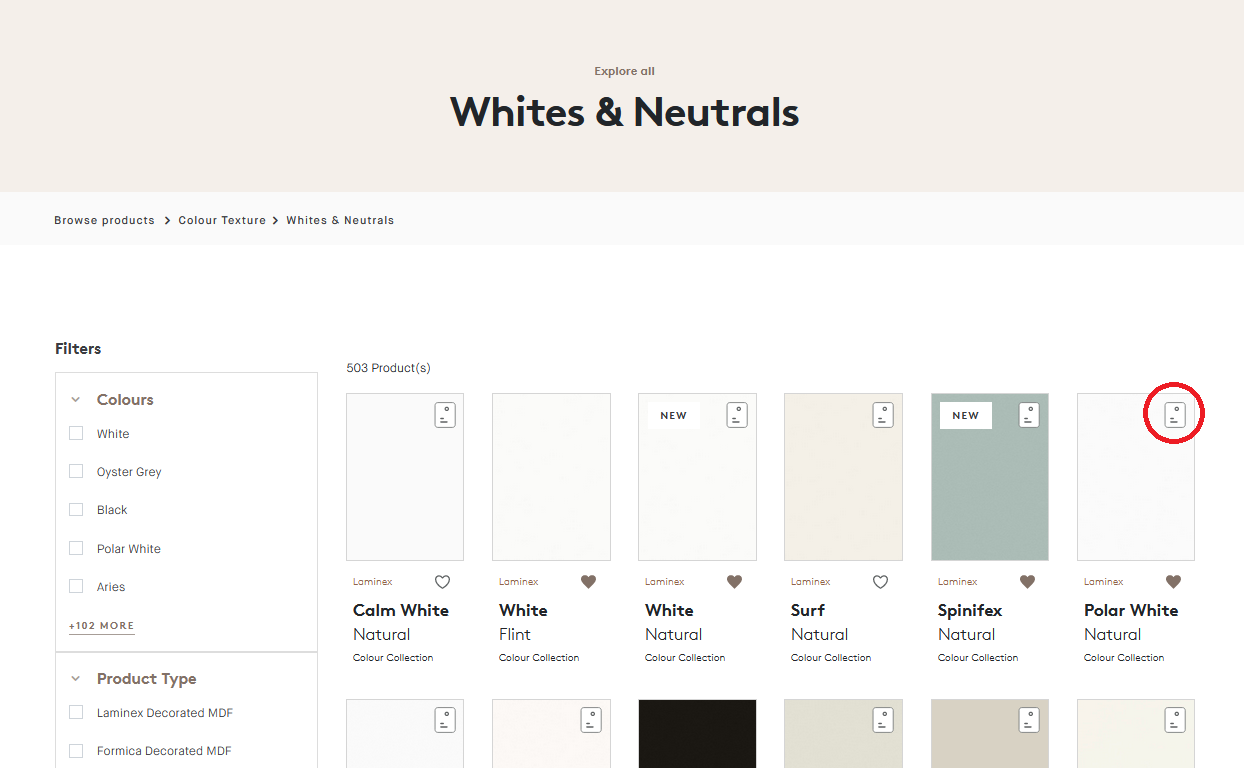Click the sample icon on White Flint
Viewport: 1244px width, 768px height.
590,414
